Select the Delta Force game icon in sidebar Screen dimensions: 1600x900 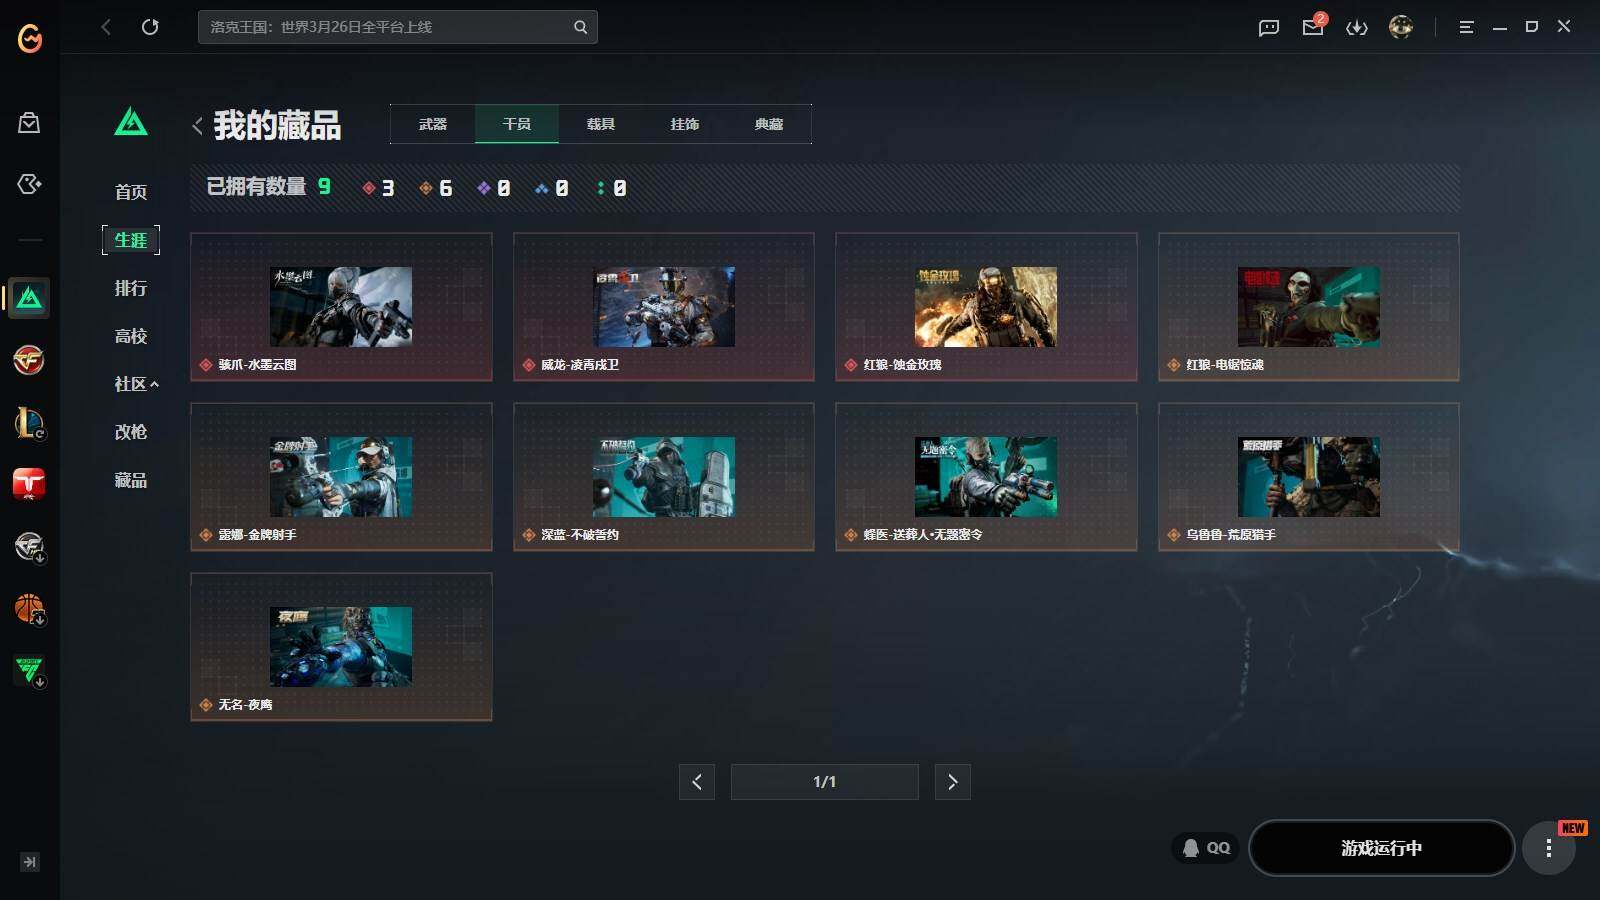pos(29,298)
